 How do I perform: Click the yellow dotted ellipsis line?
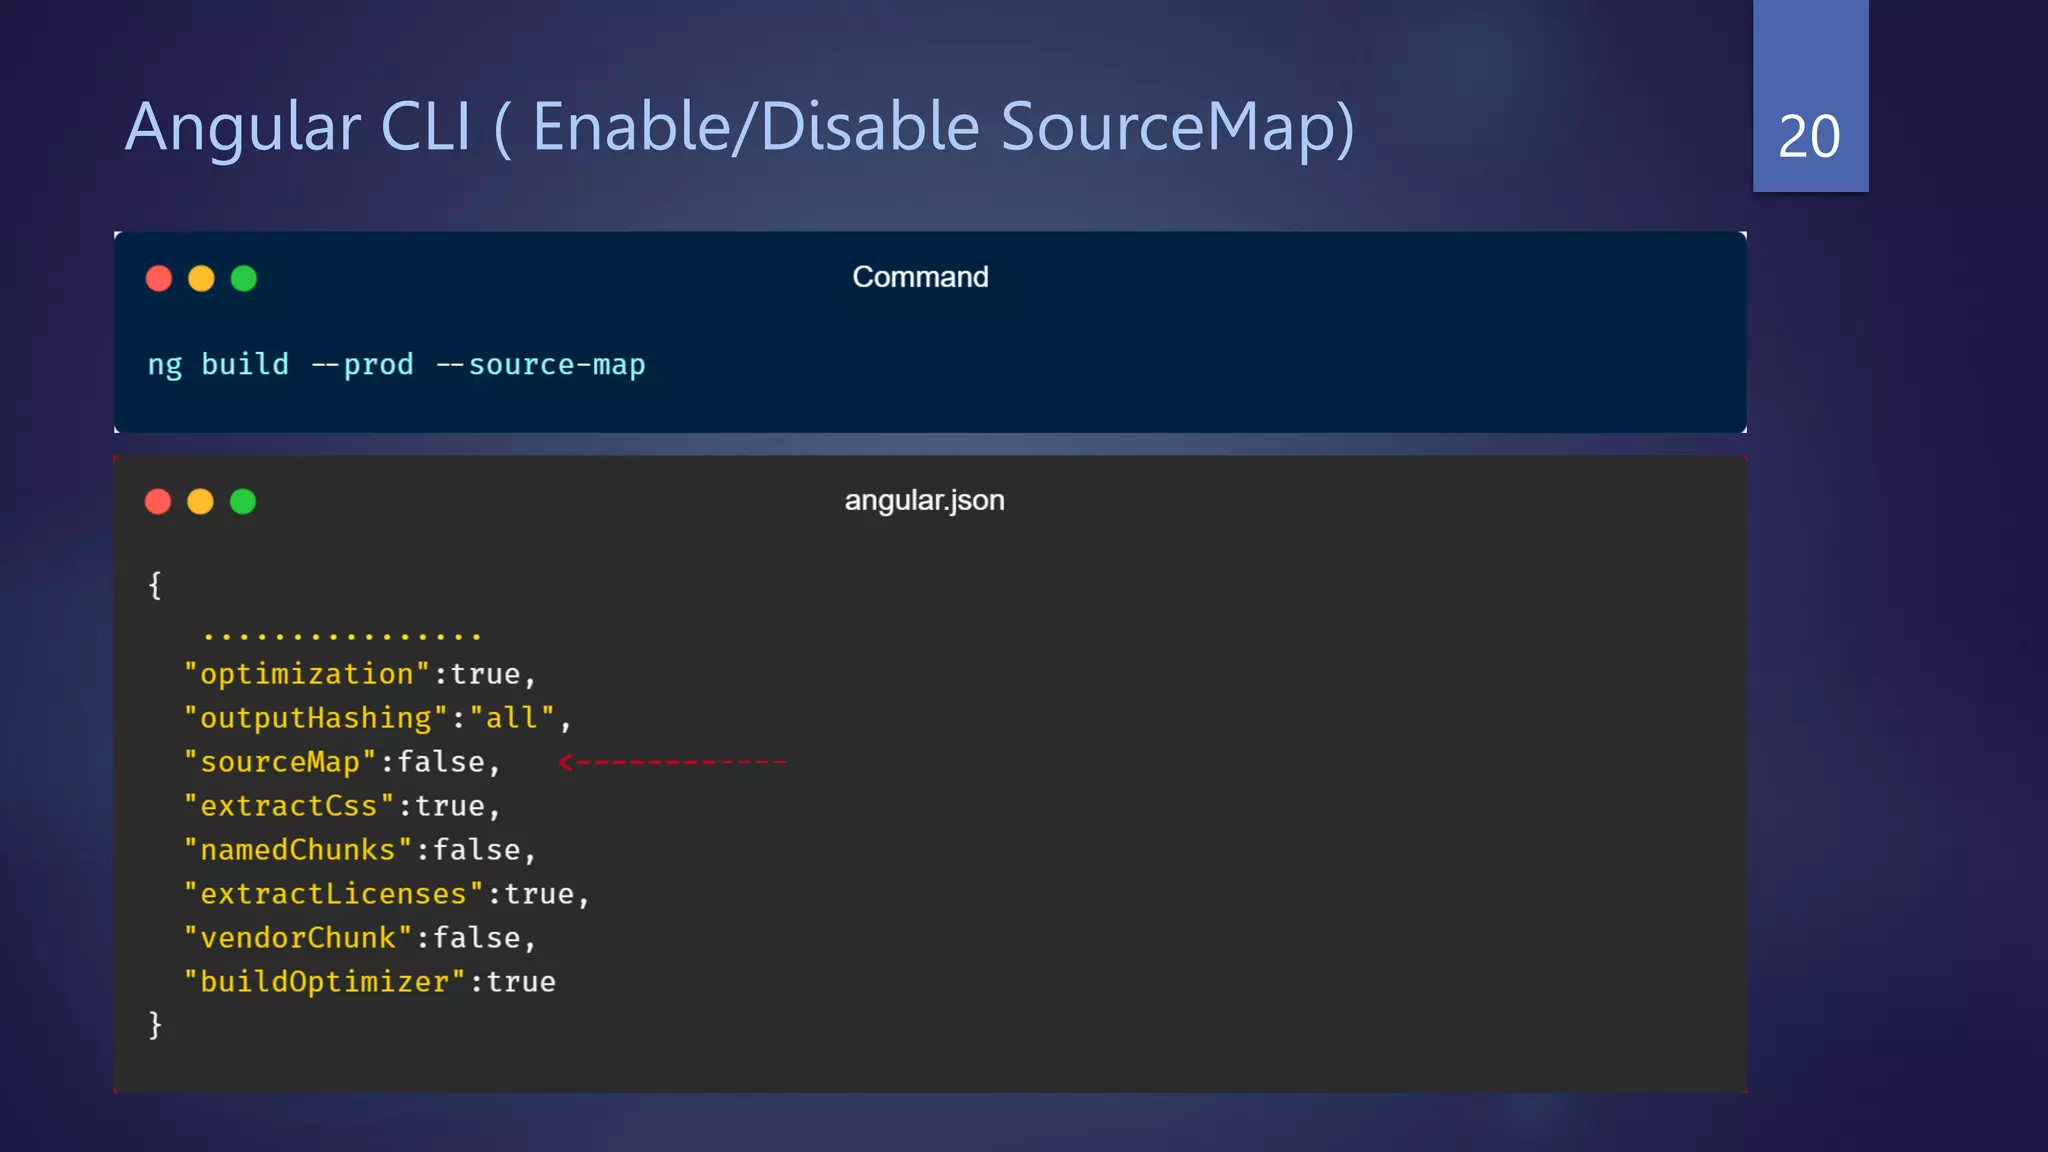(x=342, y=636)
